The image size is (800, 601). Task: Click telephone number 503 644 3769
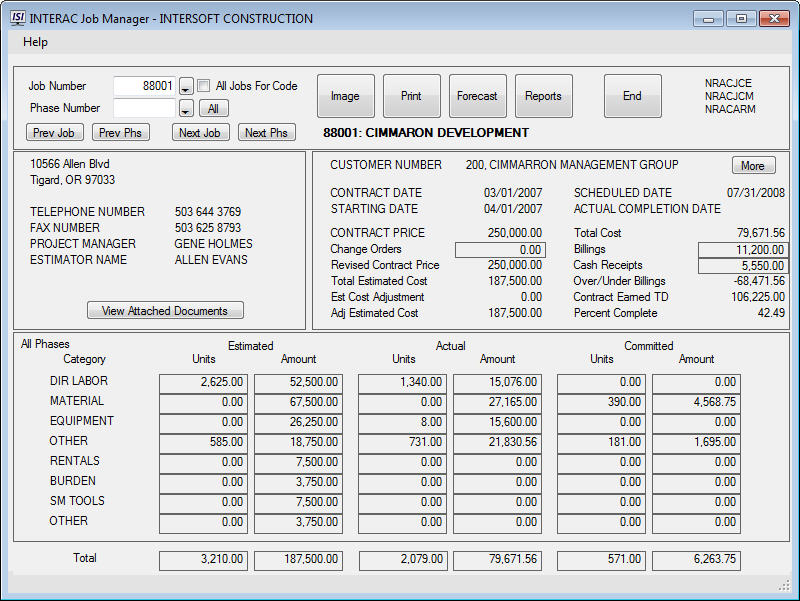coord(208,212)
